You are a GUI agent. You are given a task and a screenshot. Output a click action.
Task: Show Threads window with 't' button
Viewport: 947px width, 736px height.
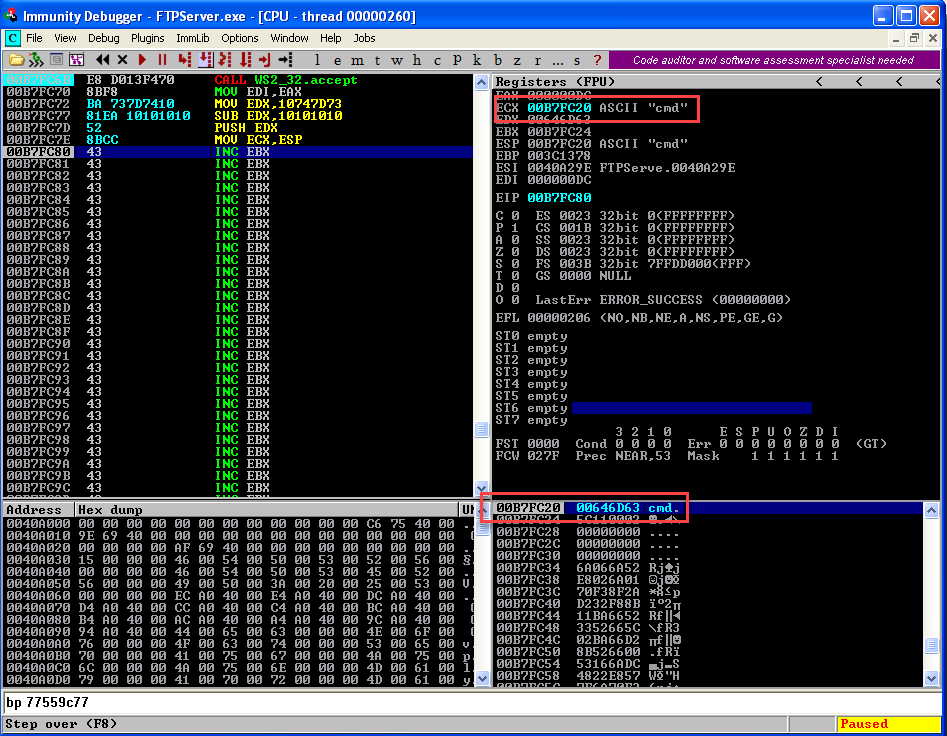tap(377, 60)
